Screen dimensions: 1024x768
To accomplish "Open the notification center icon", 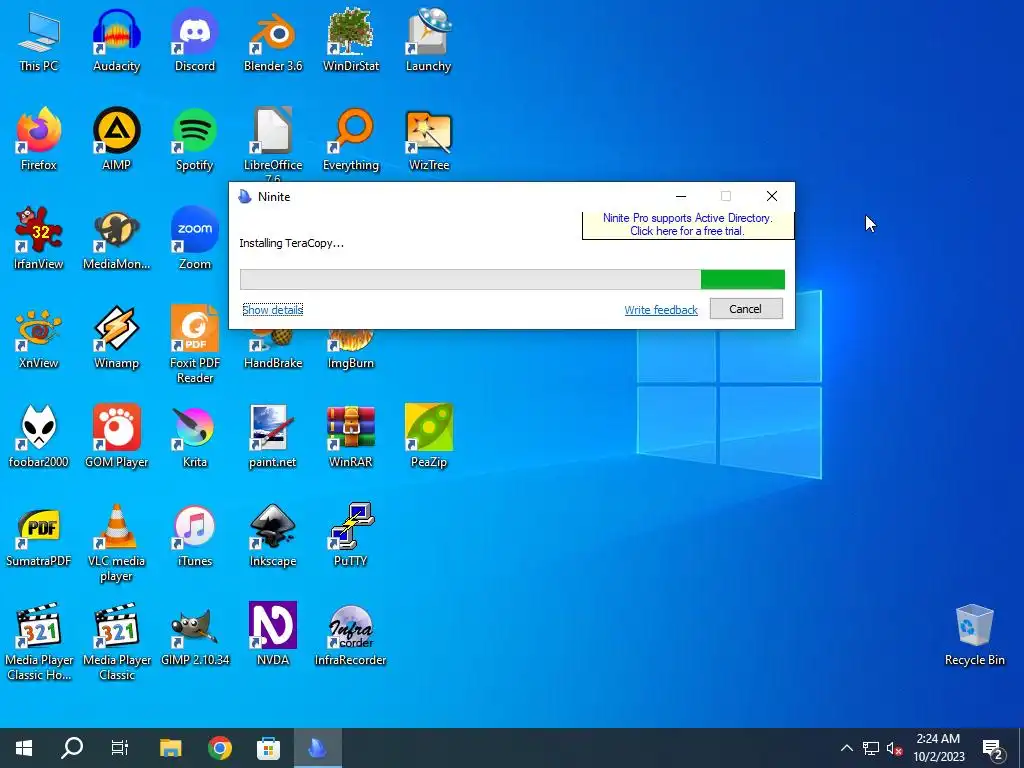I will pos(993,748).
